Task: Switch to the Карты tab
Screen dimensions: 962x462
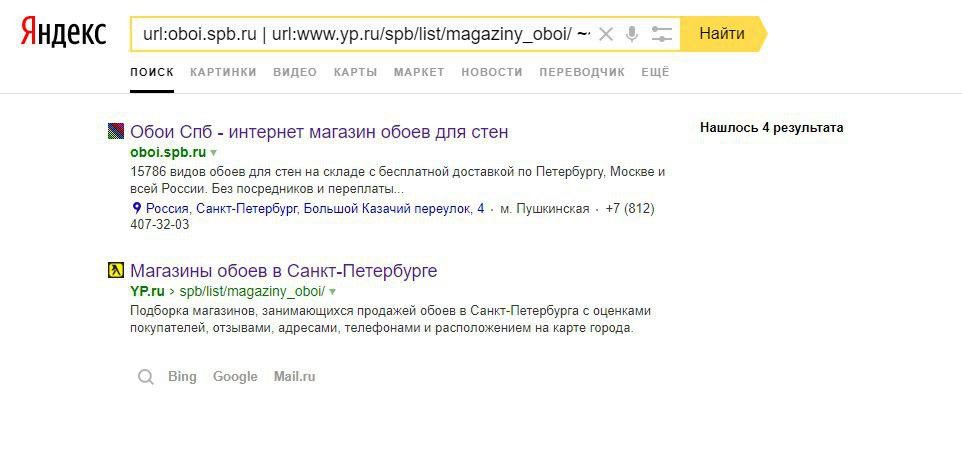Action: point(355,72)
